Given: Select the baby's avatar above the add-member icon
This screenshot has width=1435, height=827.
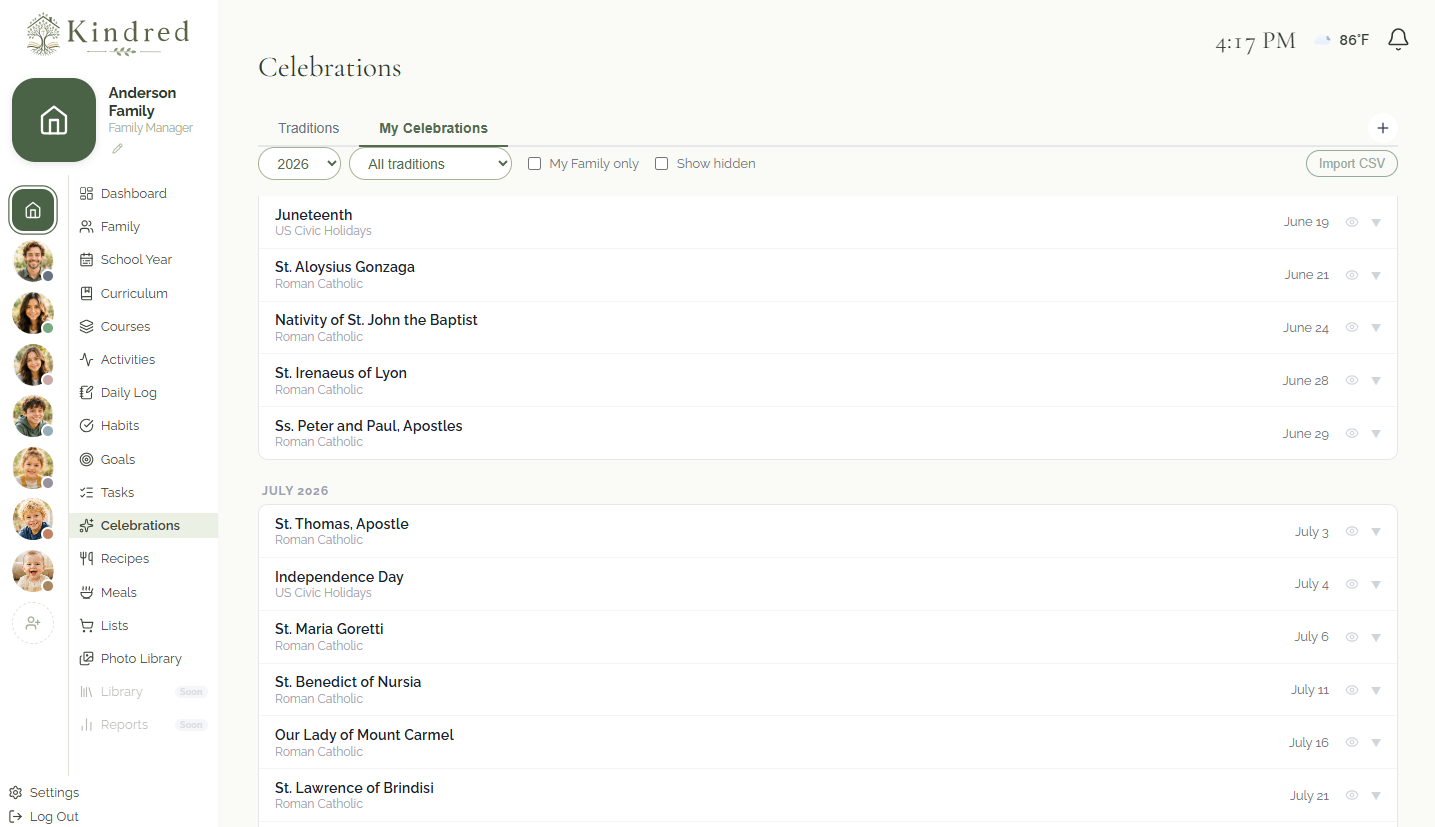Looking at the screenshot, I should 33,571.
